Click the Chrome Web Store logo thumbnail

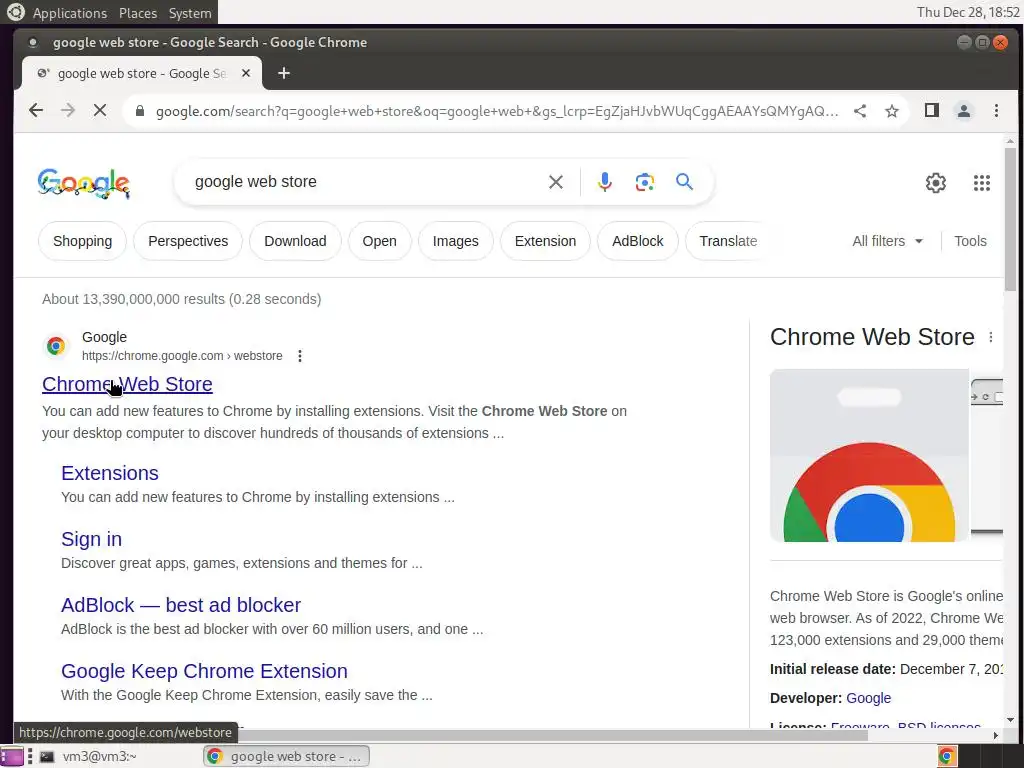(869, 455)
